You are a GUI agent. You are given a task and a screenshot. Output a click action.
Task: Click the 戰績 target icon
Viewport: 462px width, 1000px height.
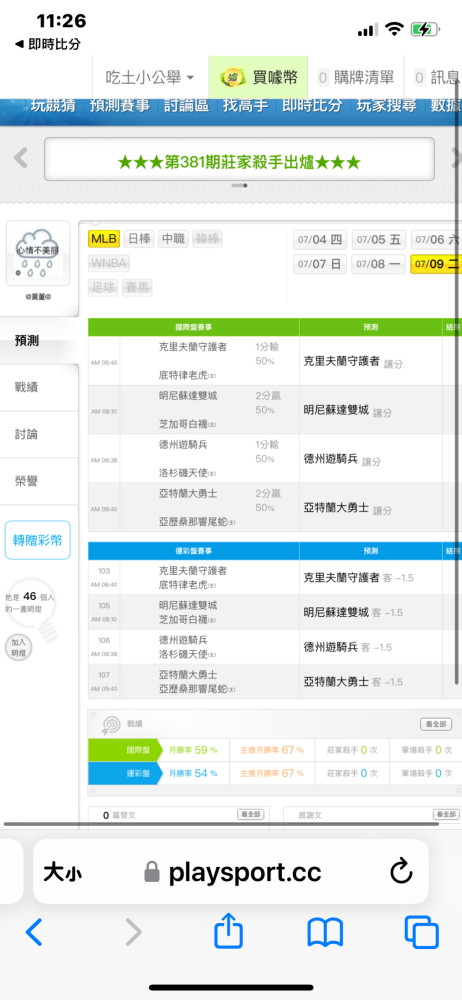(111, 724)
